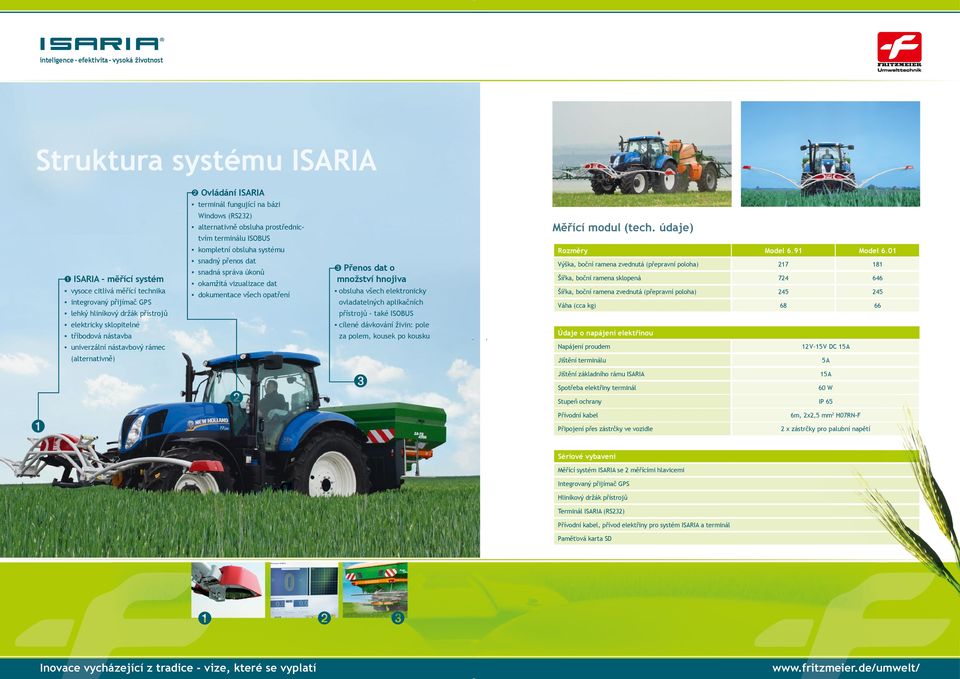960x679 pixels.
Task: Select the 'Hliníkový držák přístrojů' row
Action: click(736, 498)
